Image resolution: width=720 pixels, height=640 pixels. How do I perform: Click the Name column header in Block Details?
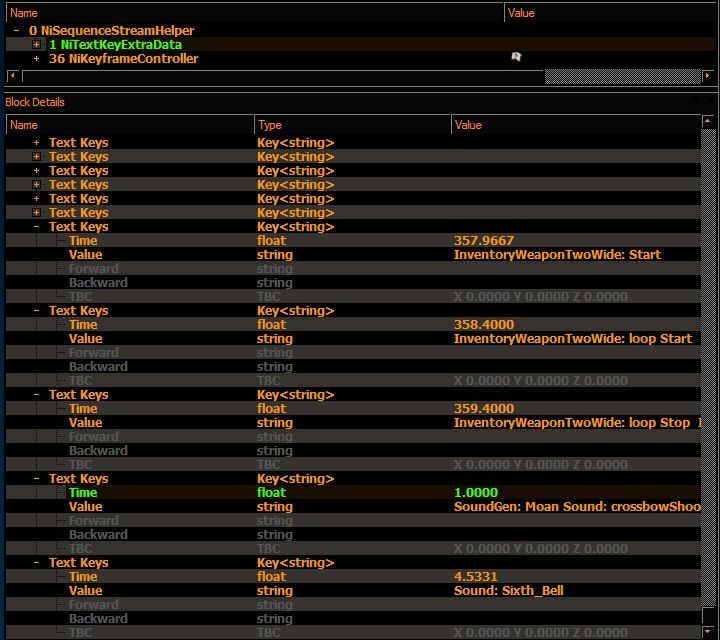[x=129, y=125]
